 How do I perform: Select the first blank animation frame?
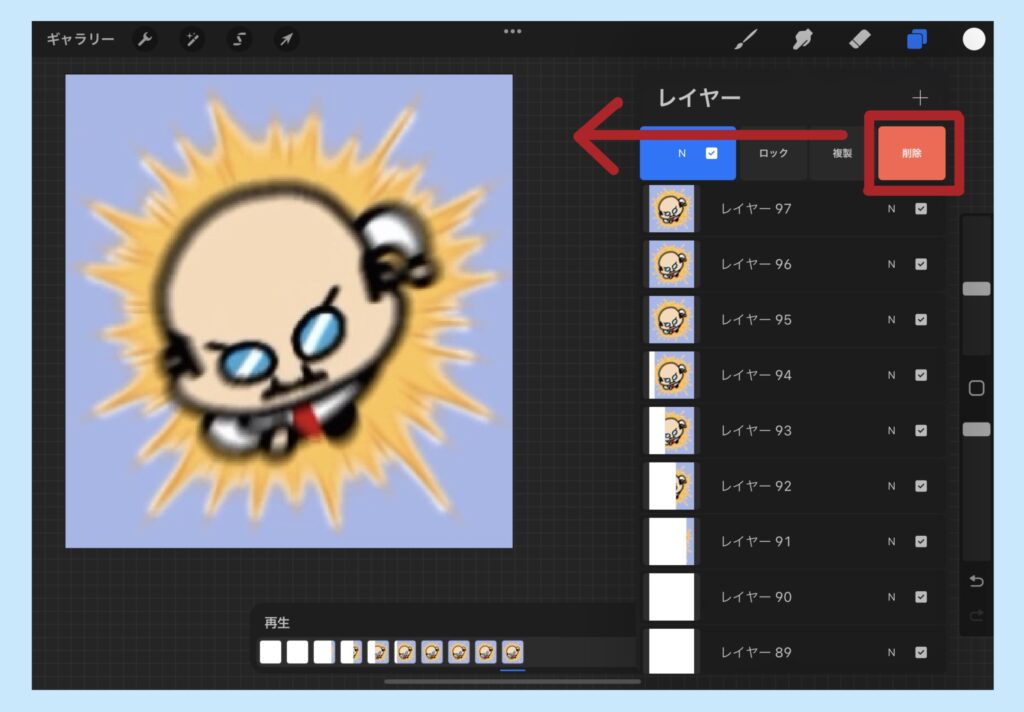270,652
